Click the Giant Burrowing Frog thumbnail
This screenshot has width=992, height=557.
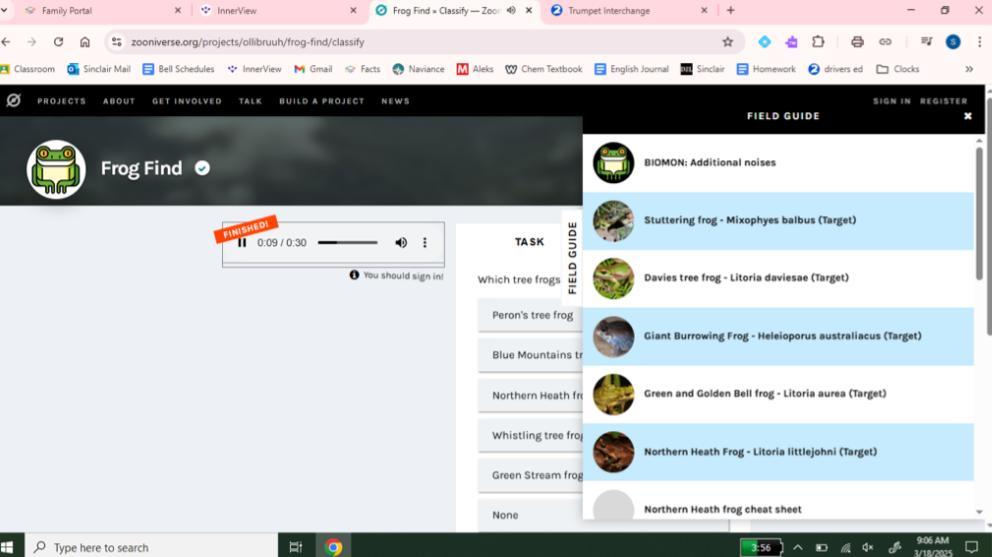coord(613,337)
